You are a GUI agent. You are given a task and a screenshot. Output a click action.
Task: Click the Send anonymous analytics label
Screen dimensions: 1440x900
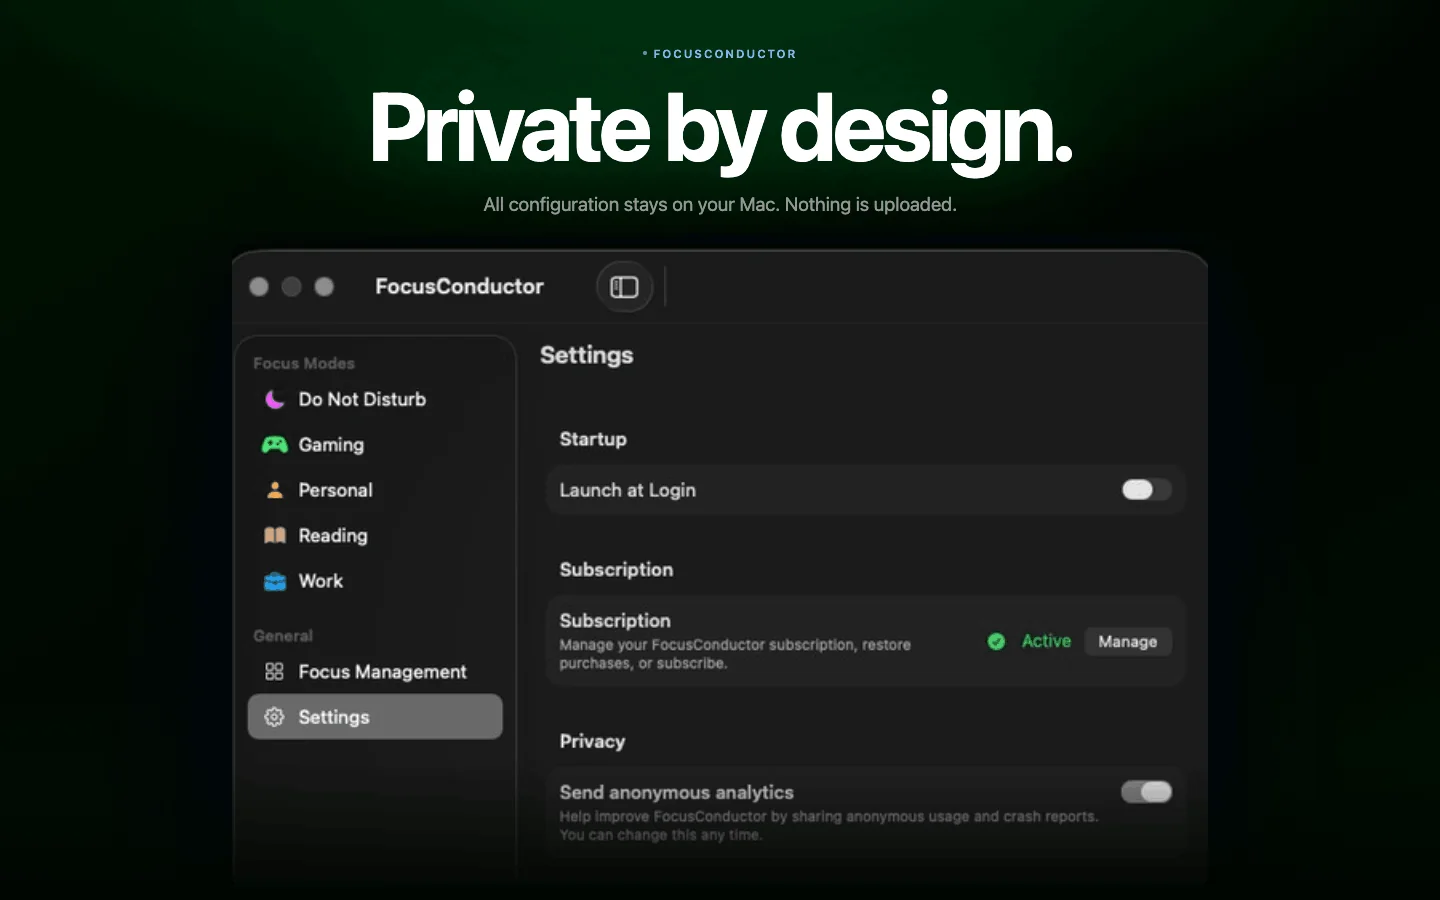(676, 792)
